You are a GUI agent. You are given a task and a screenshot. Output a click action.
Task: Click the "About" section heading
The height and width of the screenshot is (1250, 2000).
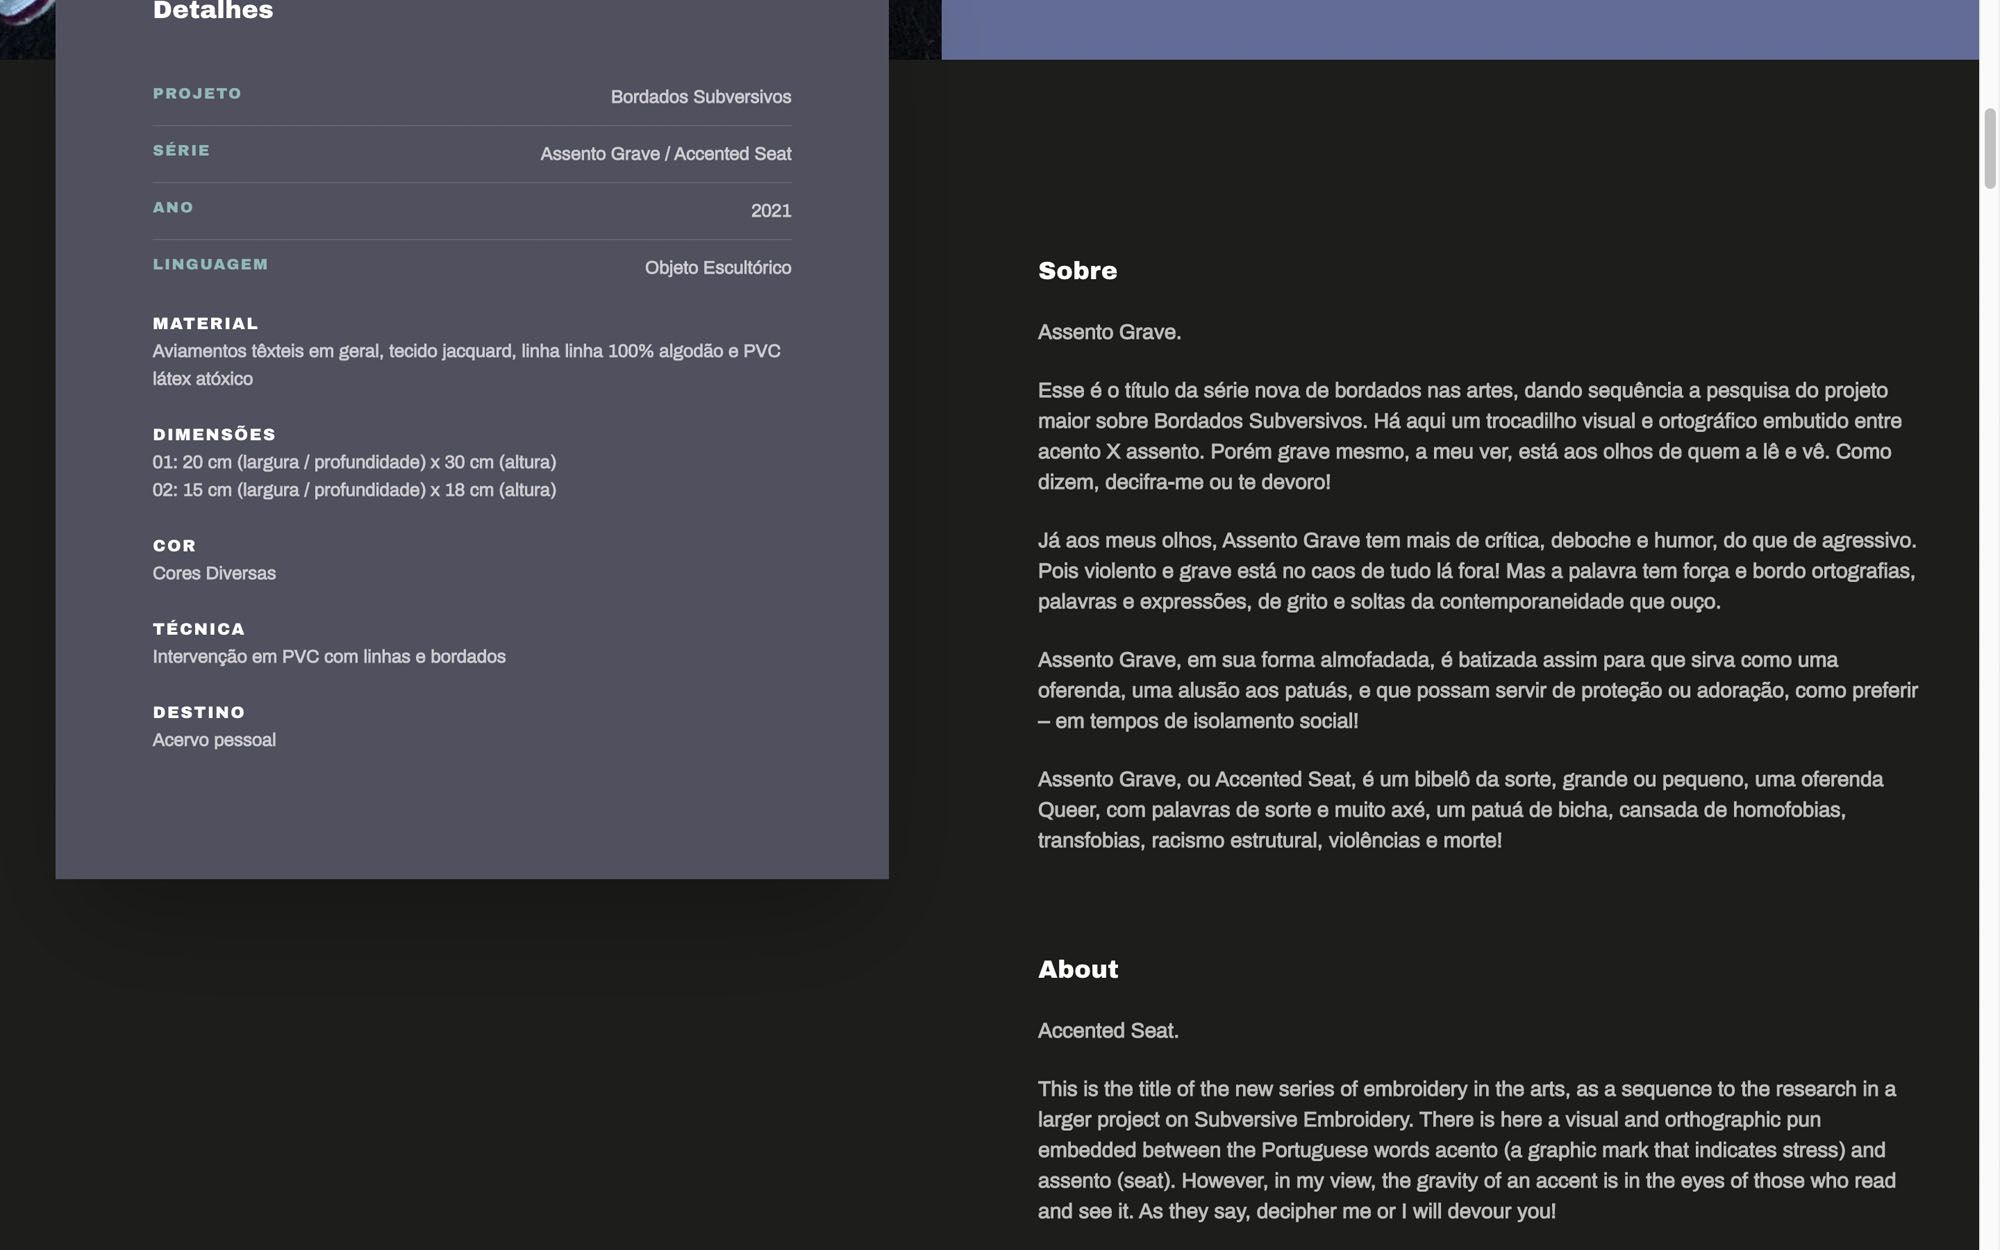click(x=1077, y=969)
